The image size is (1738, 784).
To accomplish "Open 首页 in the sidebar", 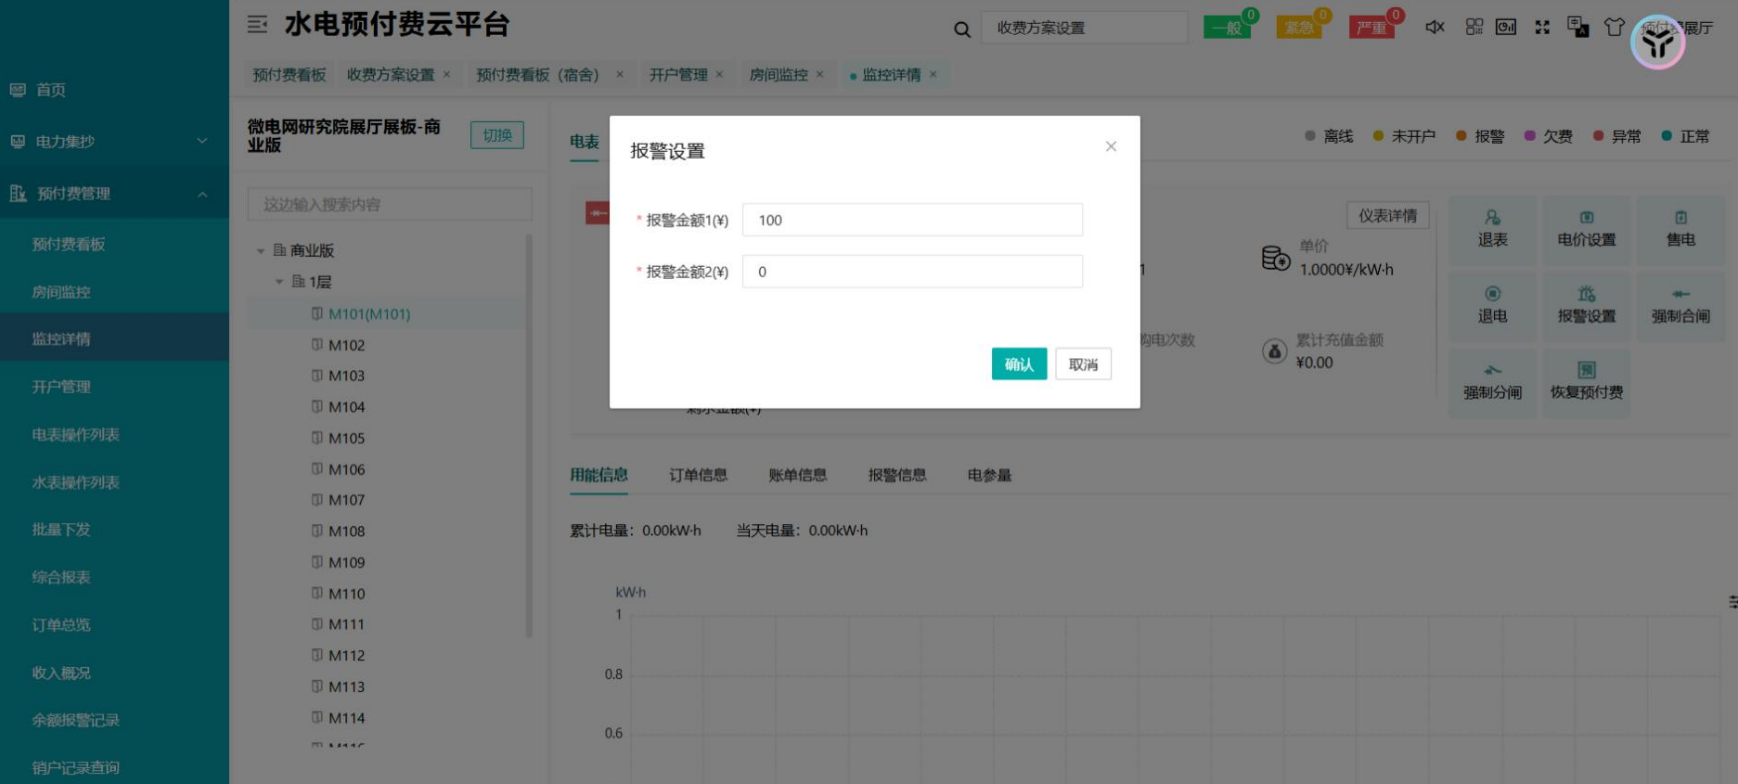I will [51, 90].
